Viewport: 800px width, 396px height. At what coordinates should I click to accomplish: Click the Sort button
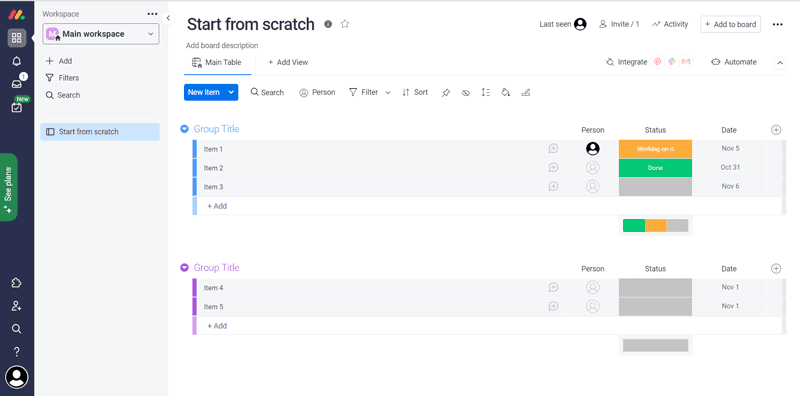415,92
